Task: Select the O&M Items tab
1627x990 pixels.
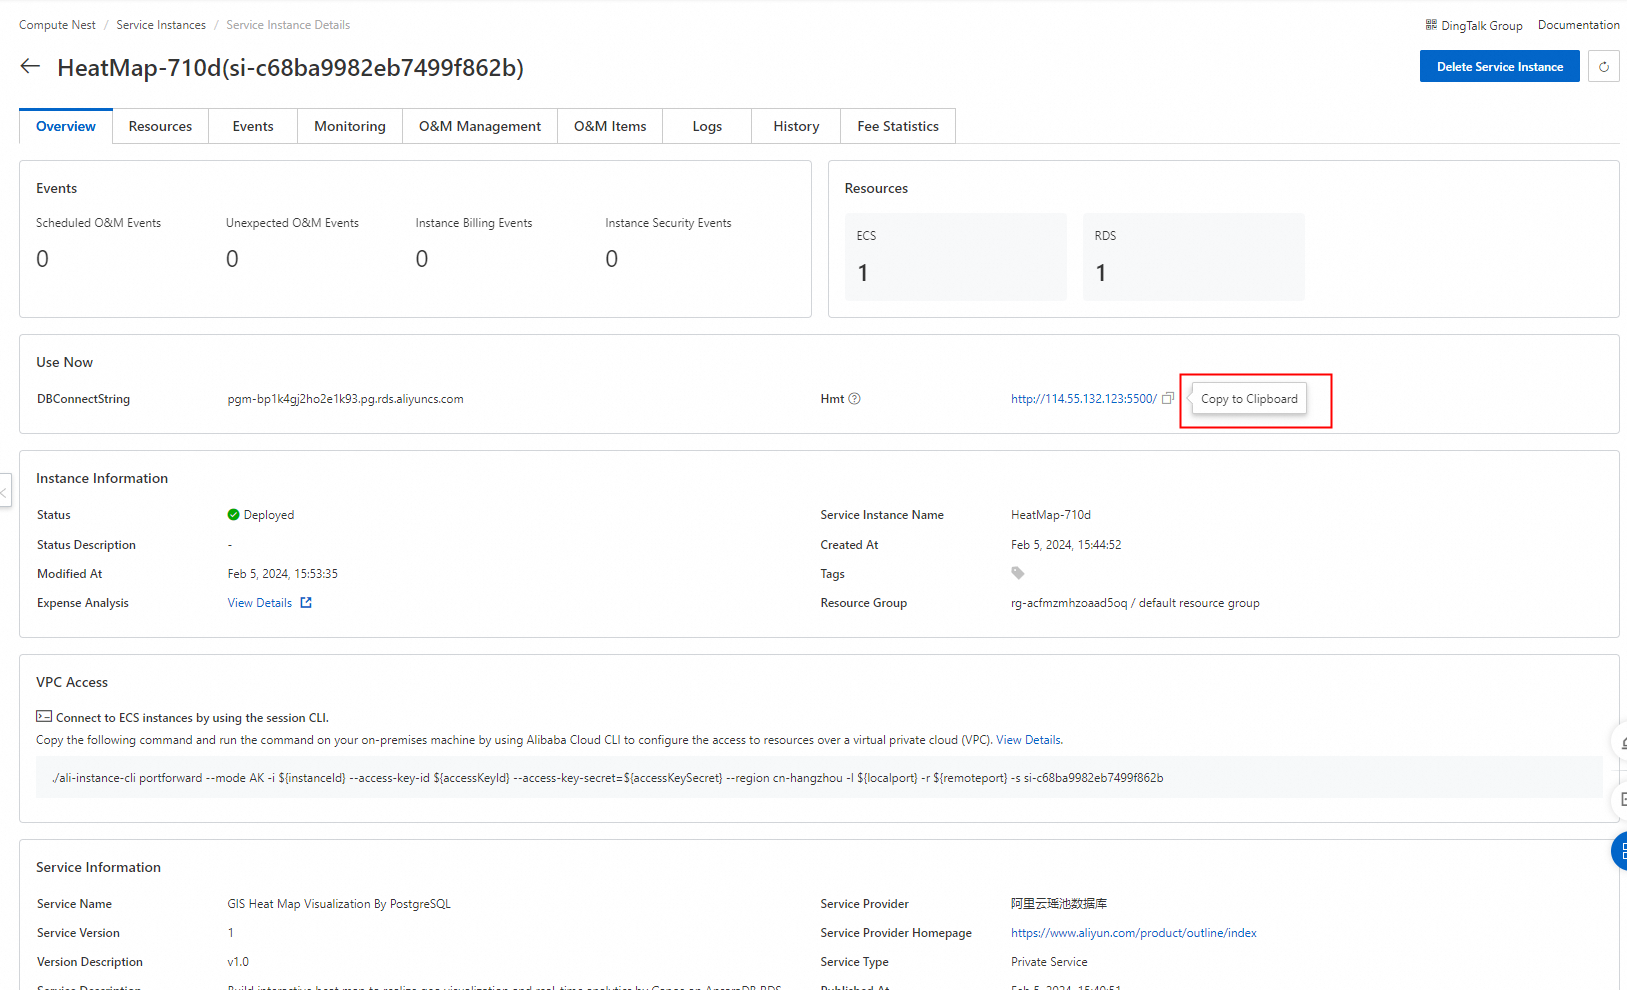Action: 610,126
